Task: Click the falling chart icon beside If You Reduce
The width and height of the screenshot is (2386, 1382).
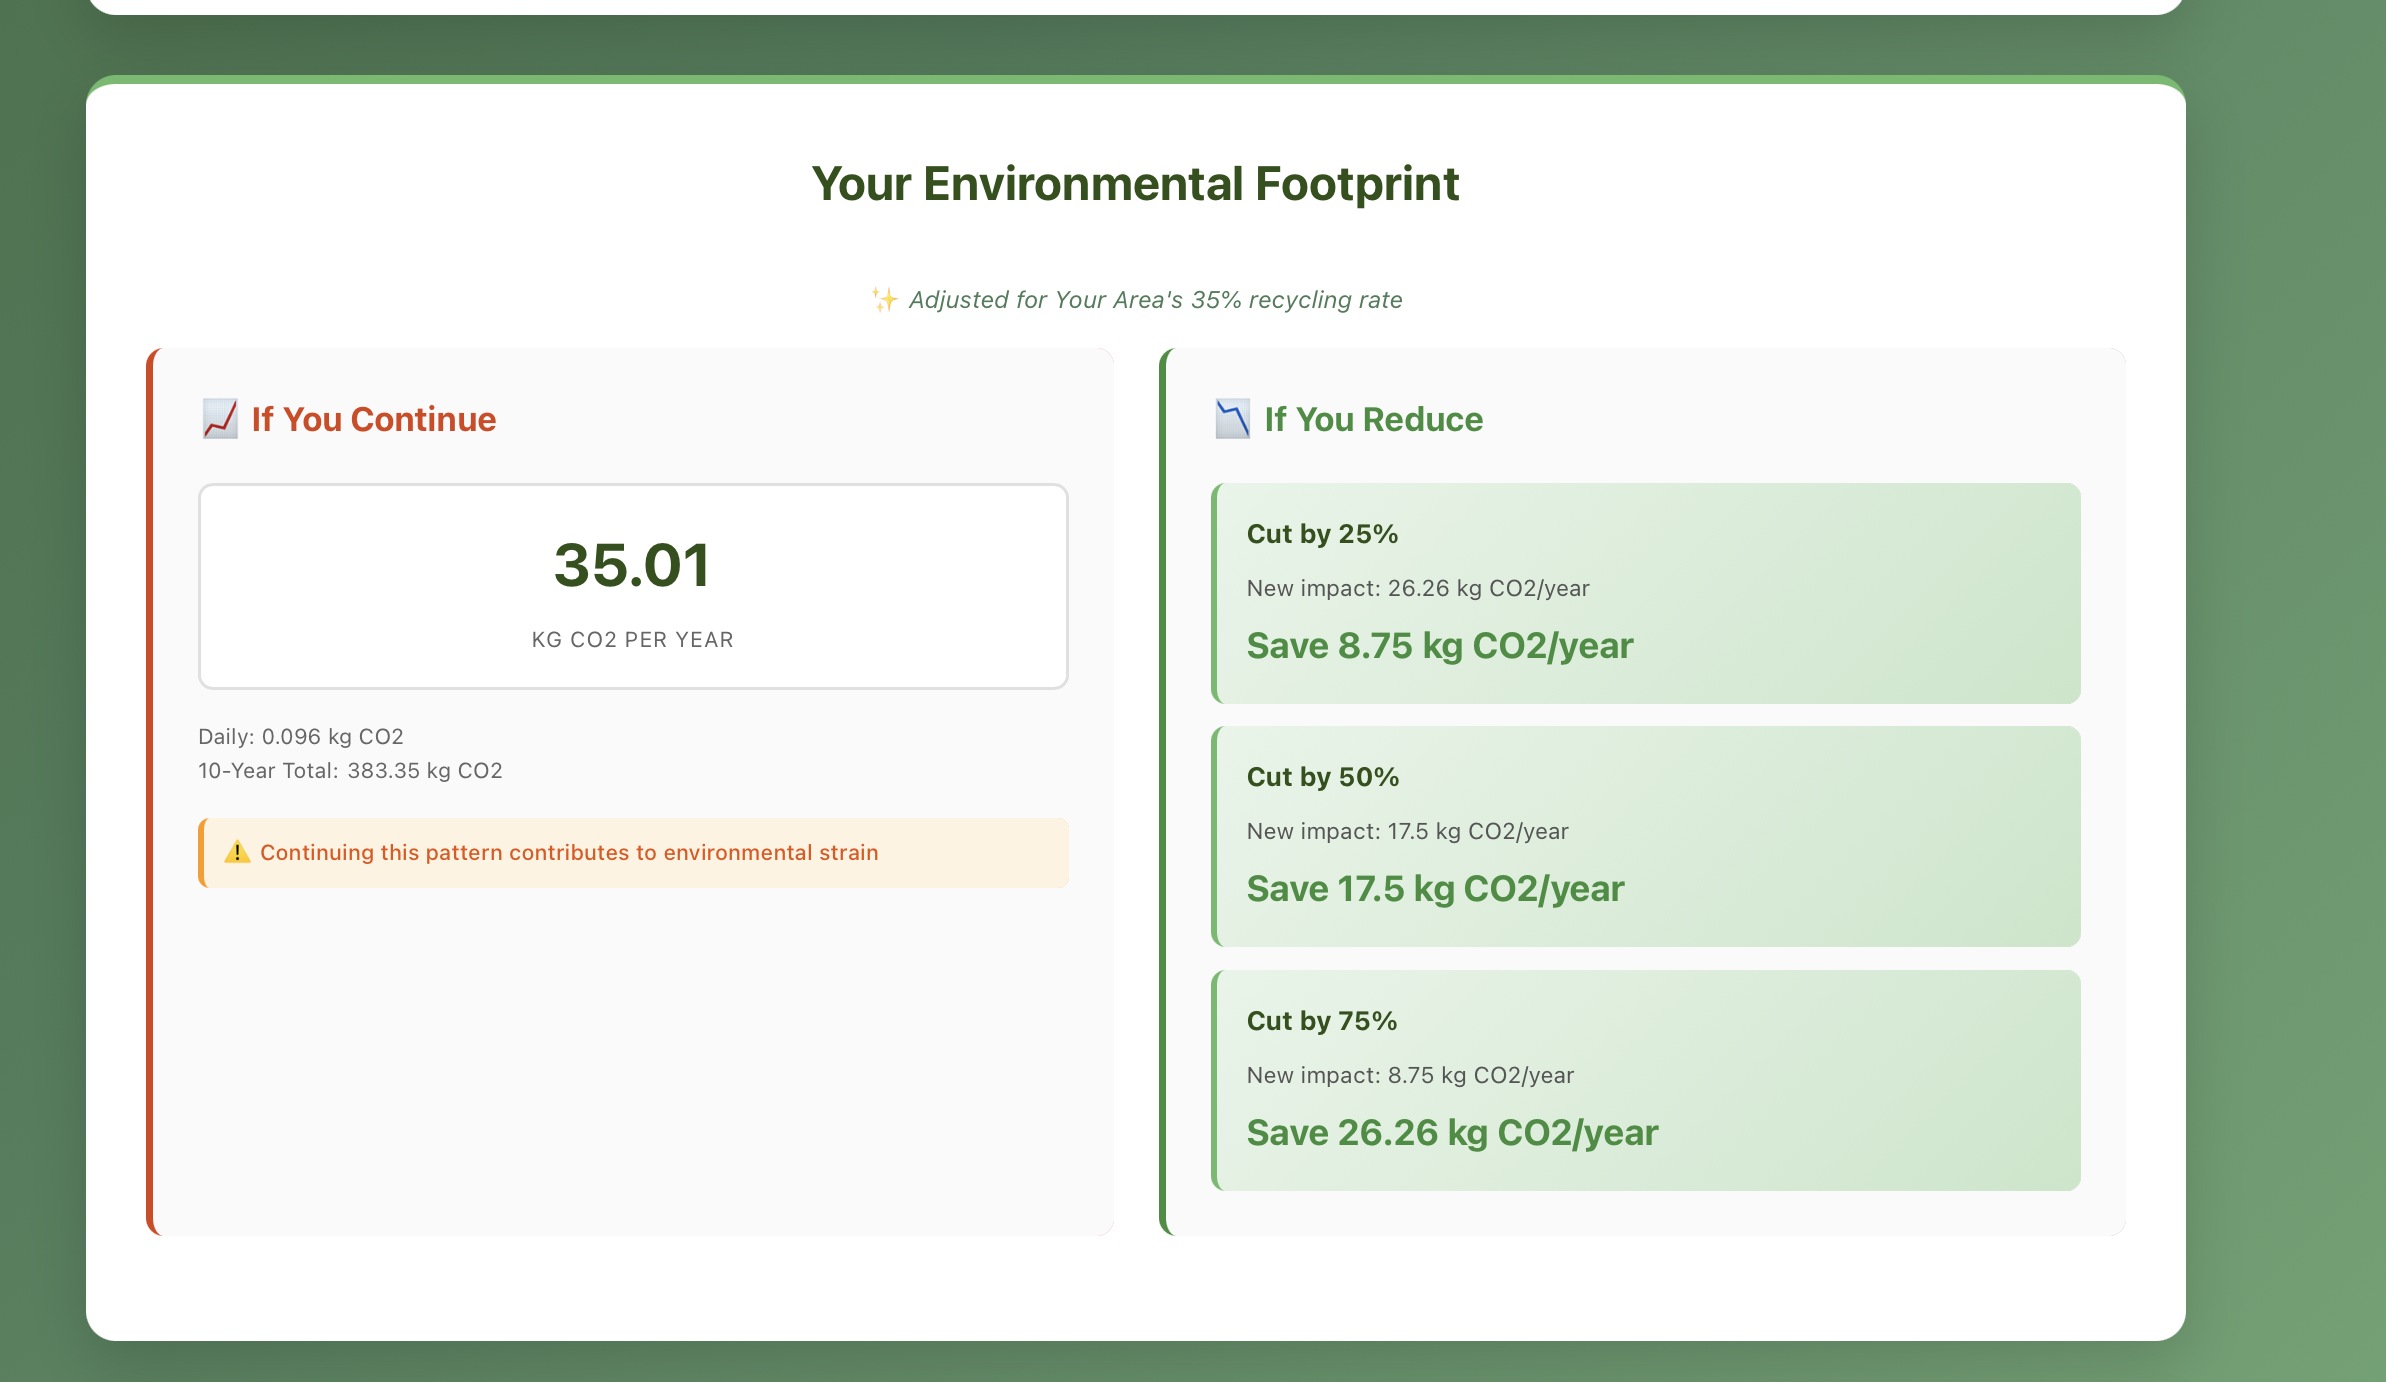Action: pyautogui.click(x=1232, y=419)
